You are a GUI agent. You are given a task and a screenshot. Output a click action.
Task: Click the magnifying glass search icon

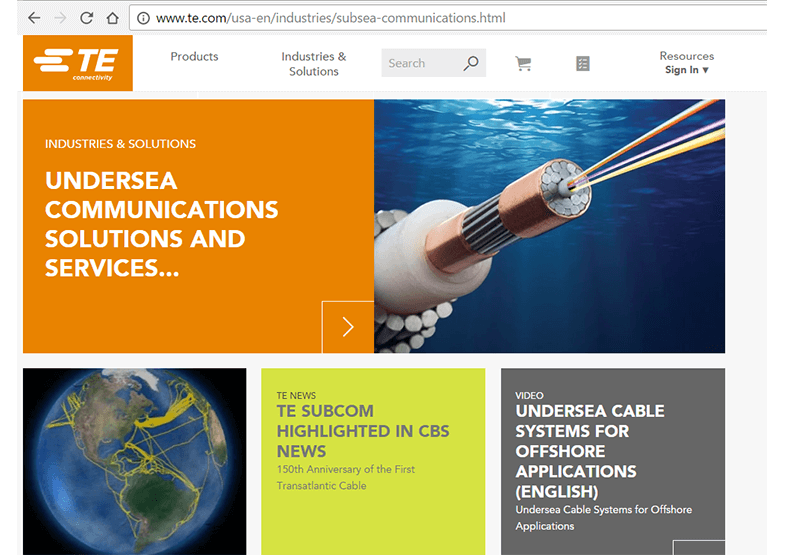click(471, 63)
